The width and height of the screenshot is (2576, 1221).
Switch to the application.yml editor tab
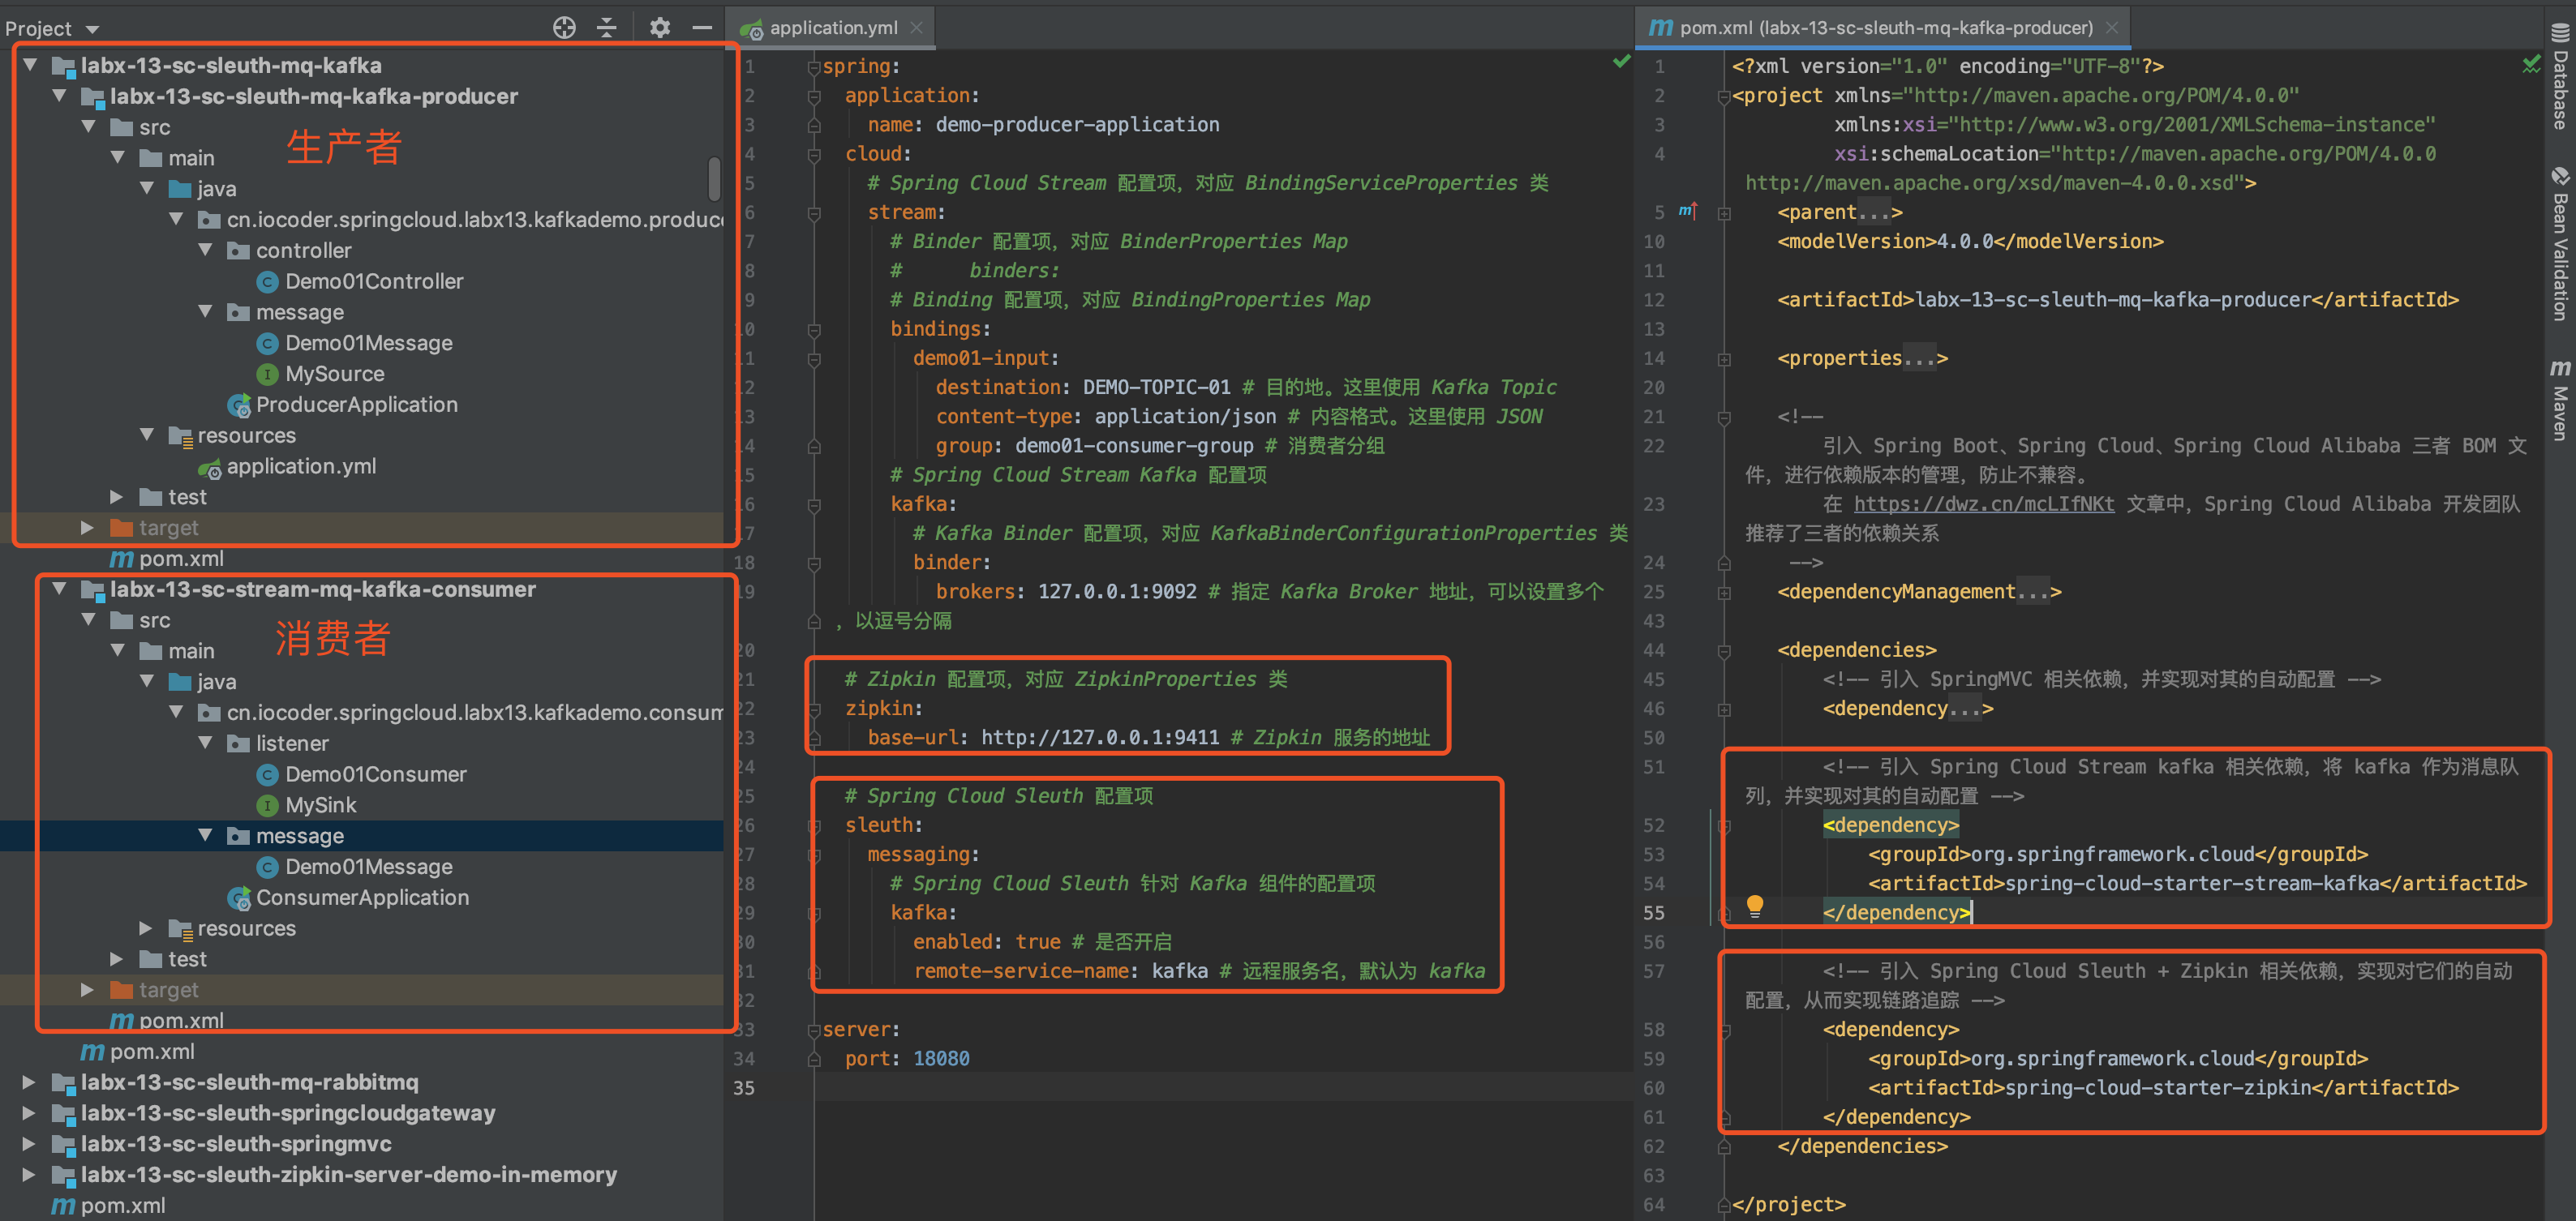(x=832, y=28)
